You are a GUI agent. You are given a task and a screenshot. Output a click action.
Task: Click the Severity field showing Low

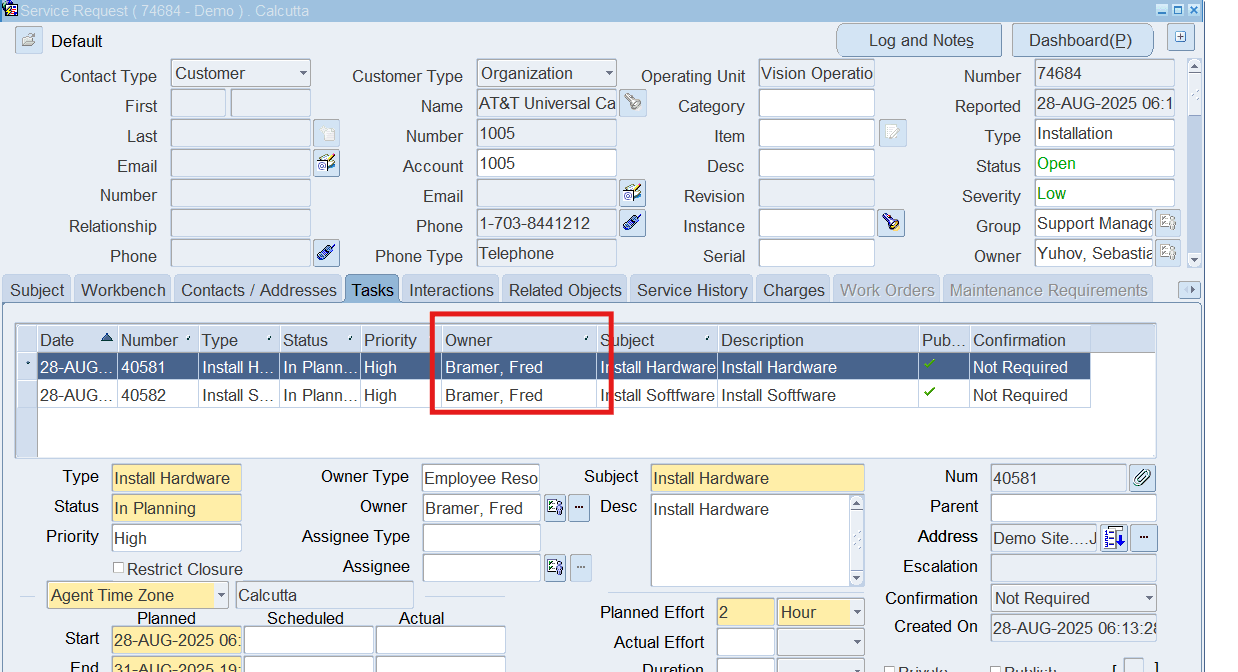tap(1104, 193)
